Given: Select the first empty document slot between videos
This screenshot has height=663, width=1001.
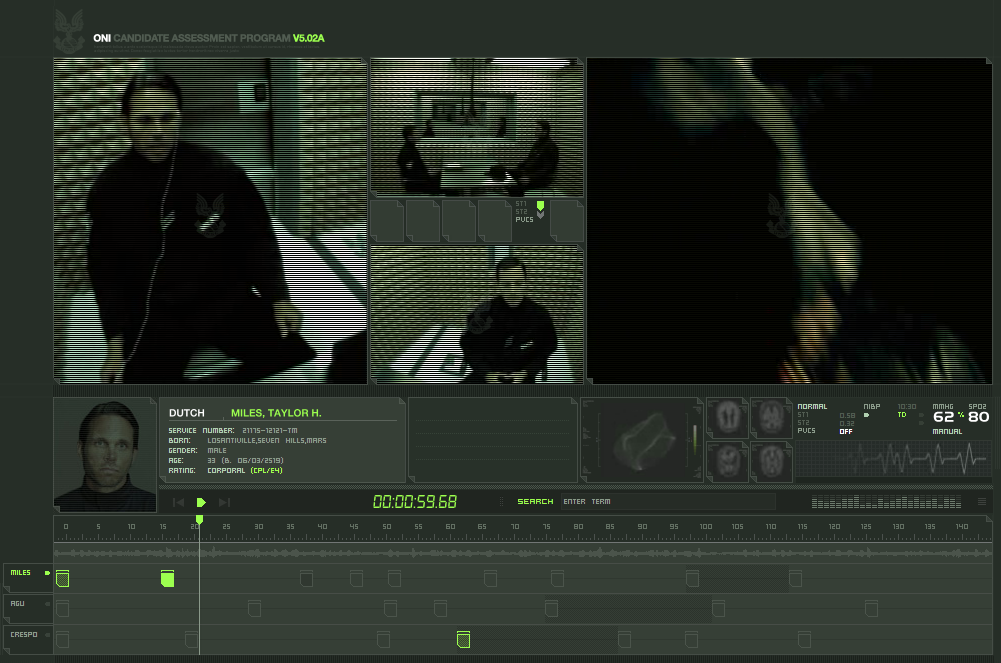Looking at the screenshot, I should [x=388, y=221].
